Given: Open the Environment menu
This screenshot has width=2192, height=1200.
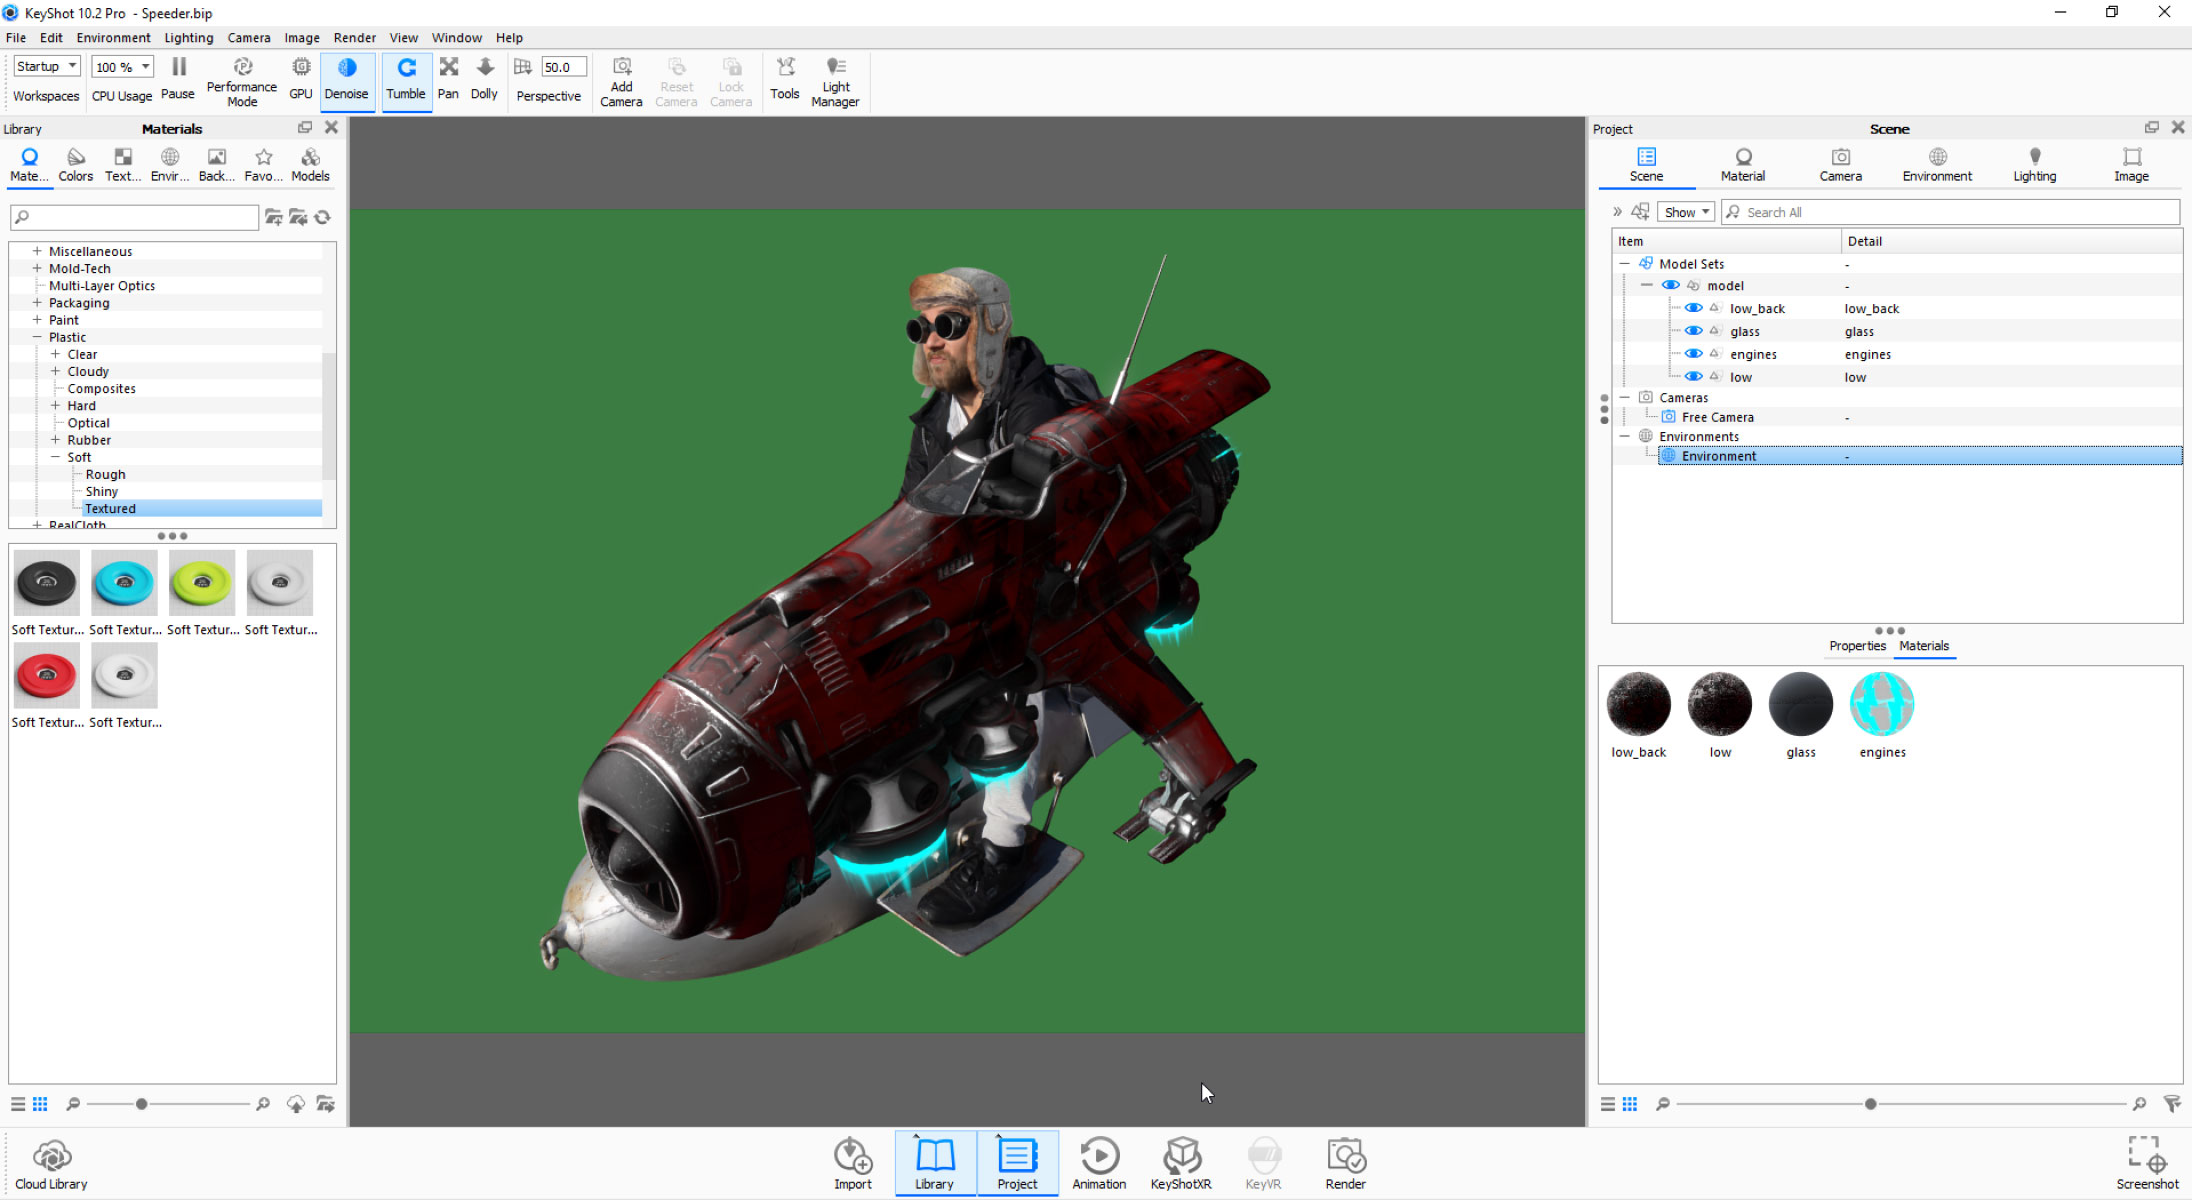Looking at the screenshot, I should [113, 37].
